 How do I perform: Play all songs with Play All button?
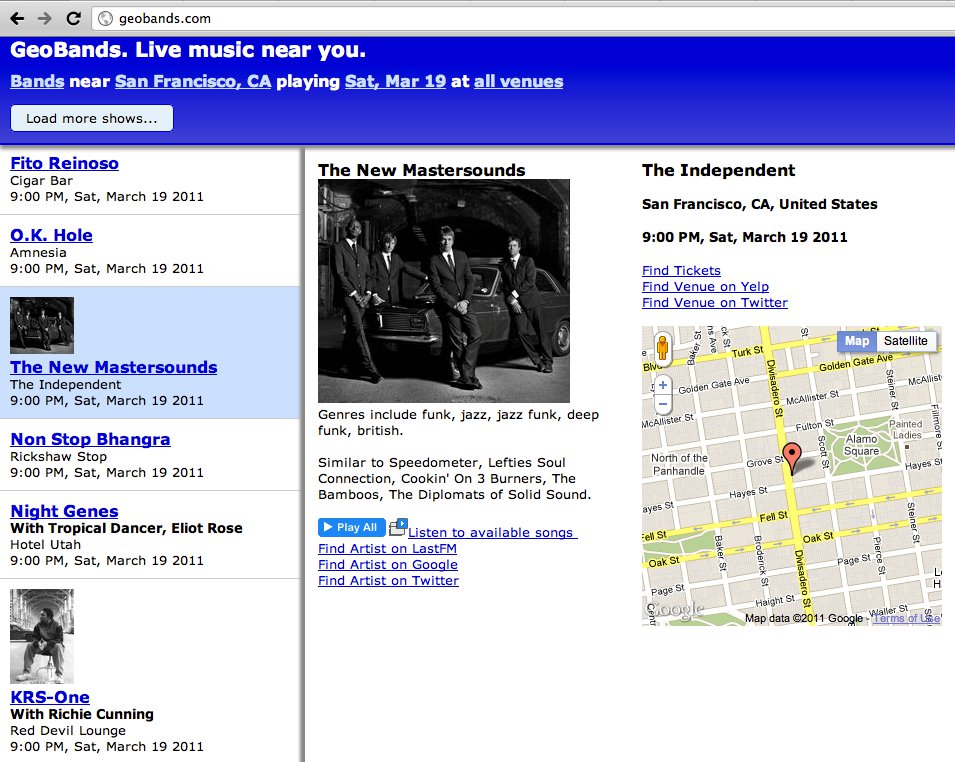(351, 527)
